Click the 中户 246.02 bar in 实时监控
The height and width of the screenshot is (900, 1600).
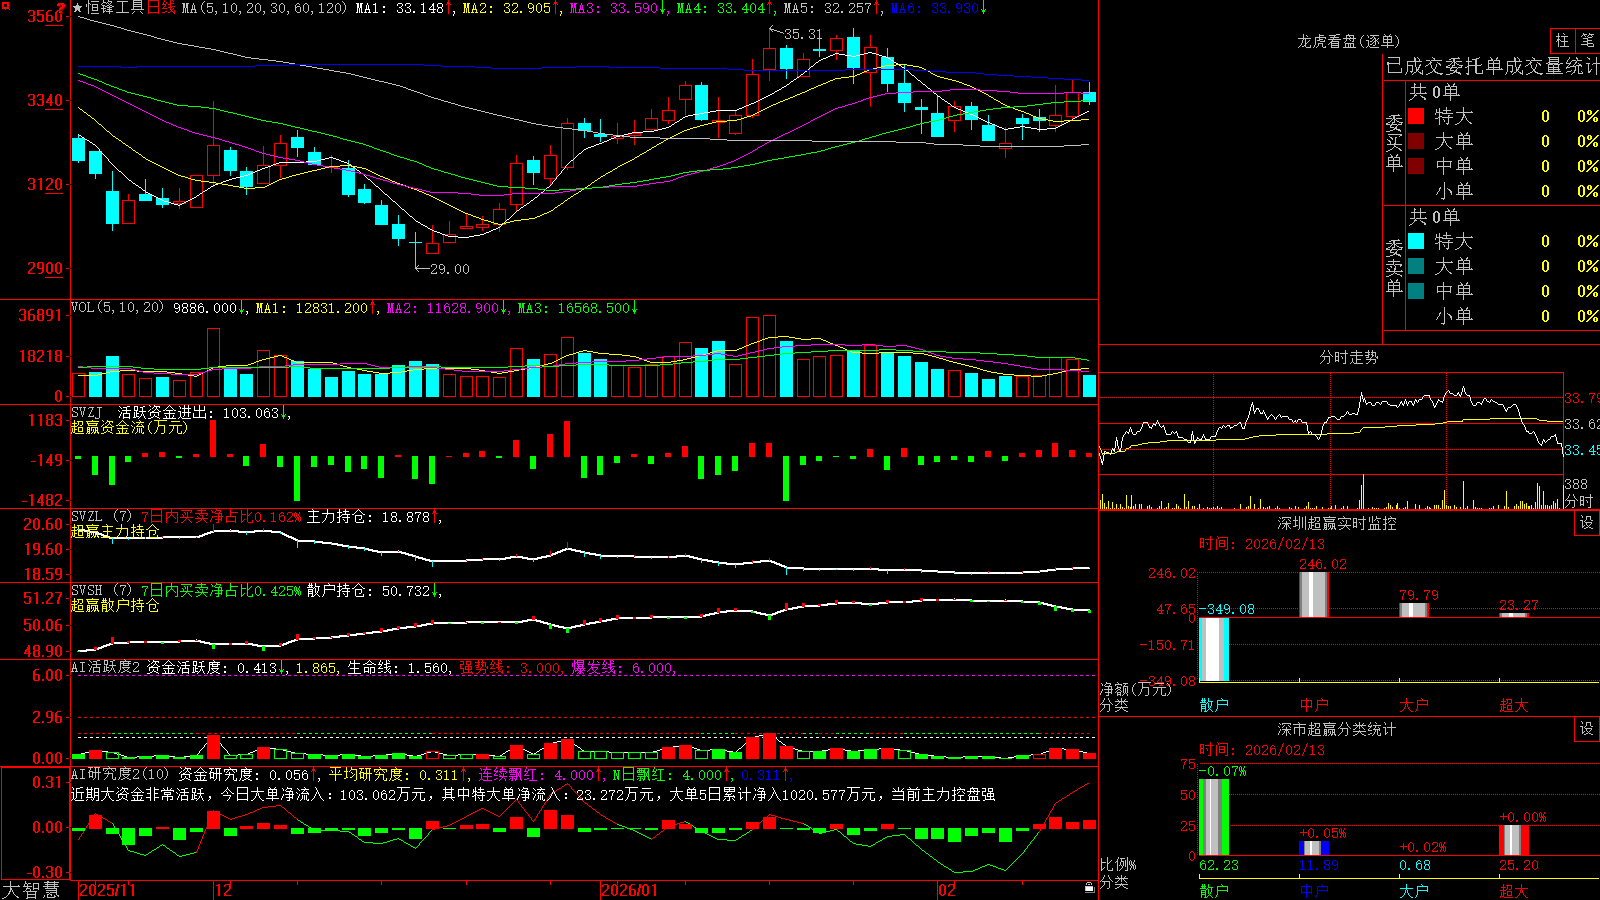[x=1313, y=594]
